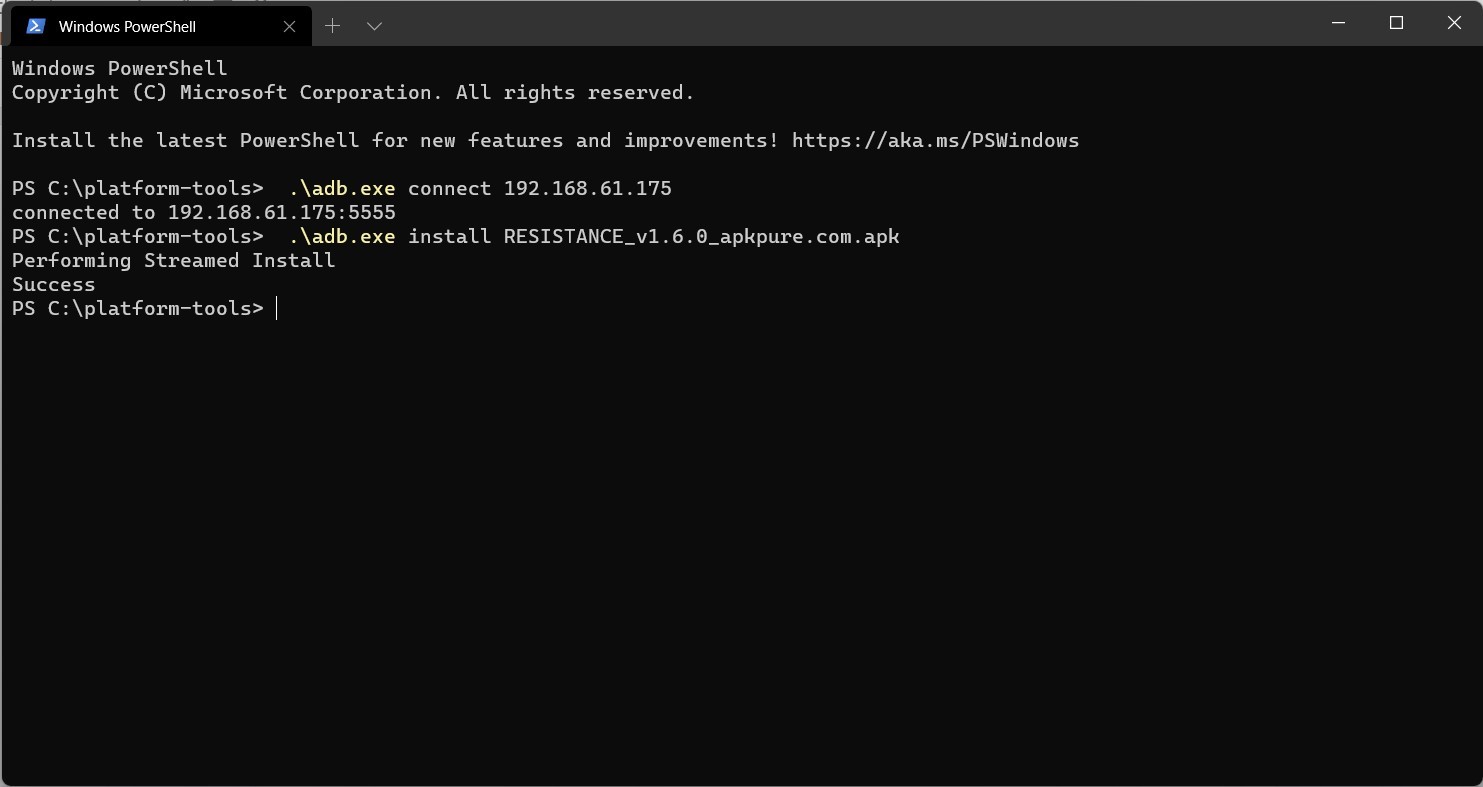Image resolution: width=1483 pixels, height=787 pixels.
Task: Click at the blinking cursor on last prompt
Action: tap(277, 308)
